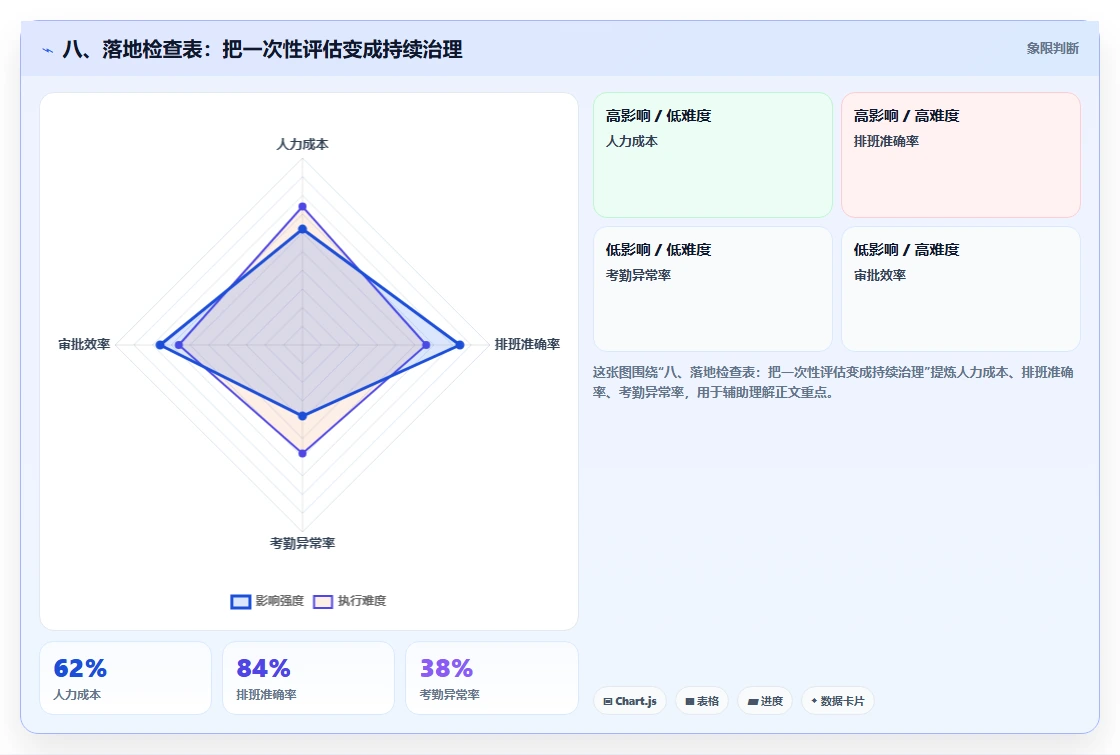Image resolution: width=1120 pixels, height=755 pixels.
Task: Click 人力成本 text in the green quadrant
Action: click(x=632, y=141)
